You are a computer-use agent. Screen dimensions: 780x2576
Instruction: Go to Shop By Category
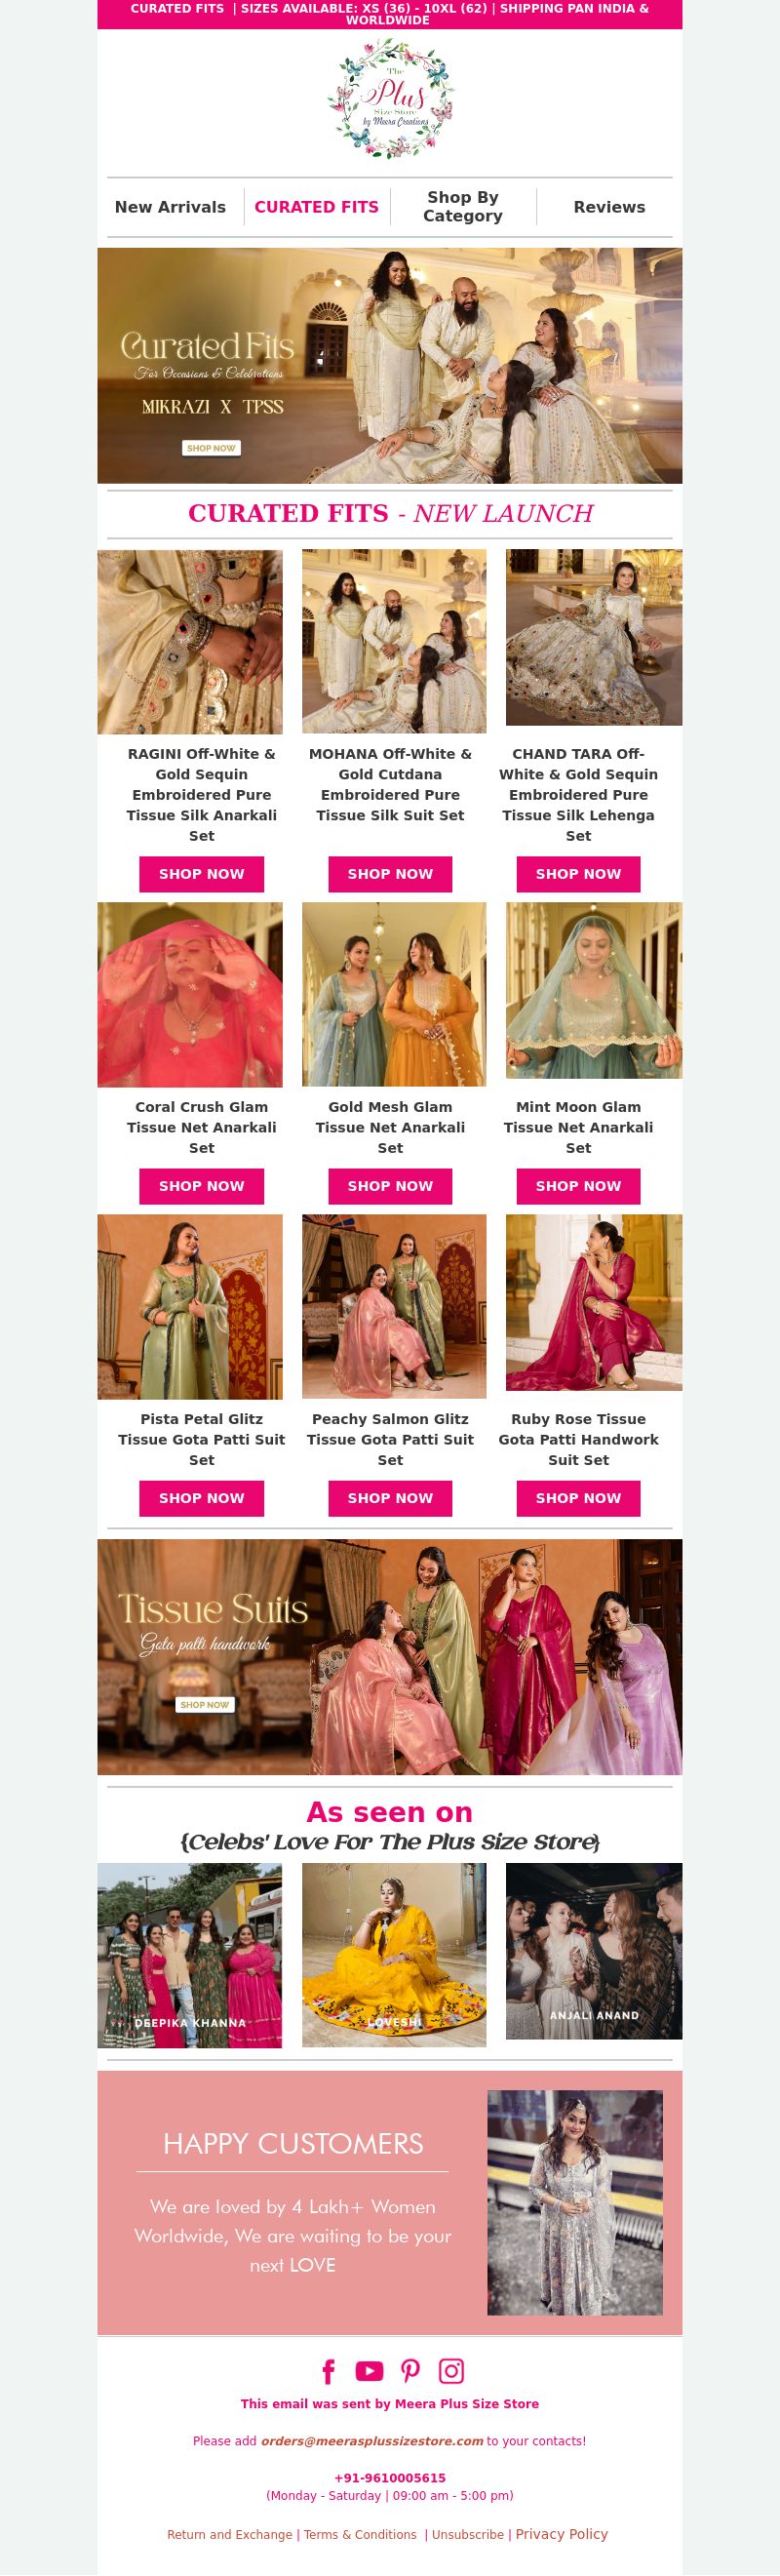[x=462, y=207]
